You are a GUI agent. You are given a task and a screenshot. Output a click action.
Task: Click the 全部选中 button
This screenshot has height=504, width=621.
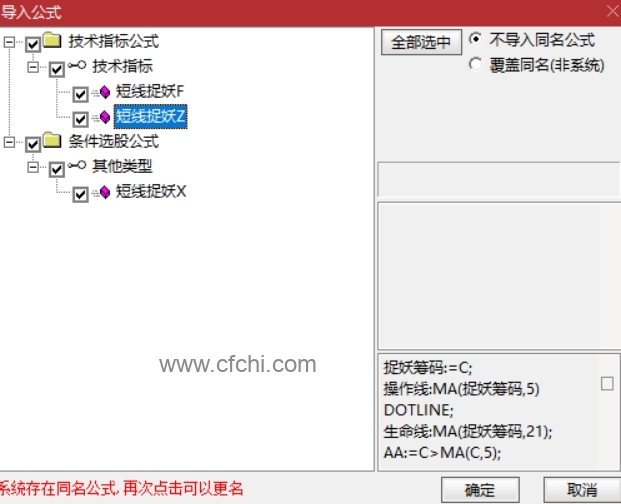point(421,42)
